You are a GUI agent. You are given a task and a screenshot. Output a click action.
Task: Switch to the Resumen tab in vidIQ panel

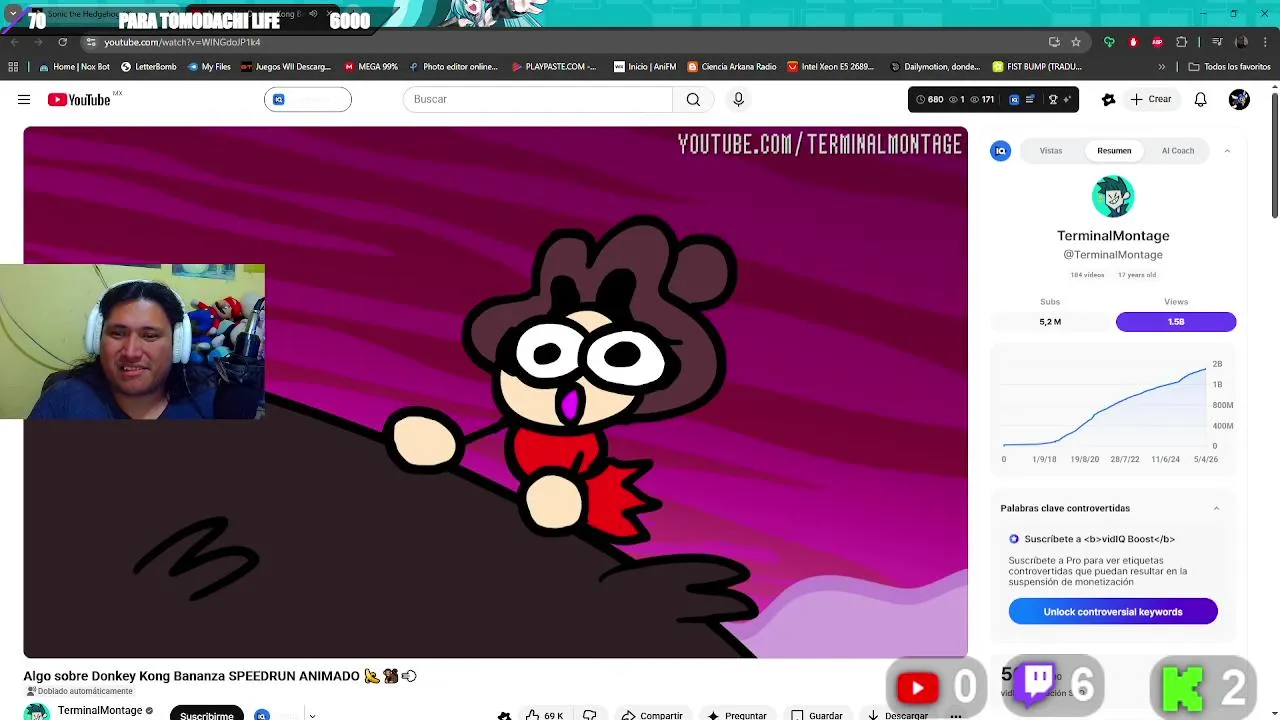(1114, 151)
